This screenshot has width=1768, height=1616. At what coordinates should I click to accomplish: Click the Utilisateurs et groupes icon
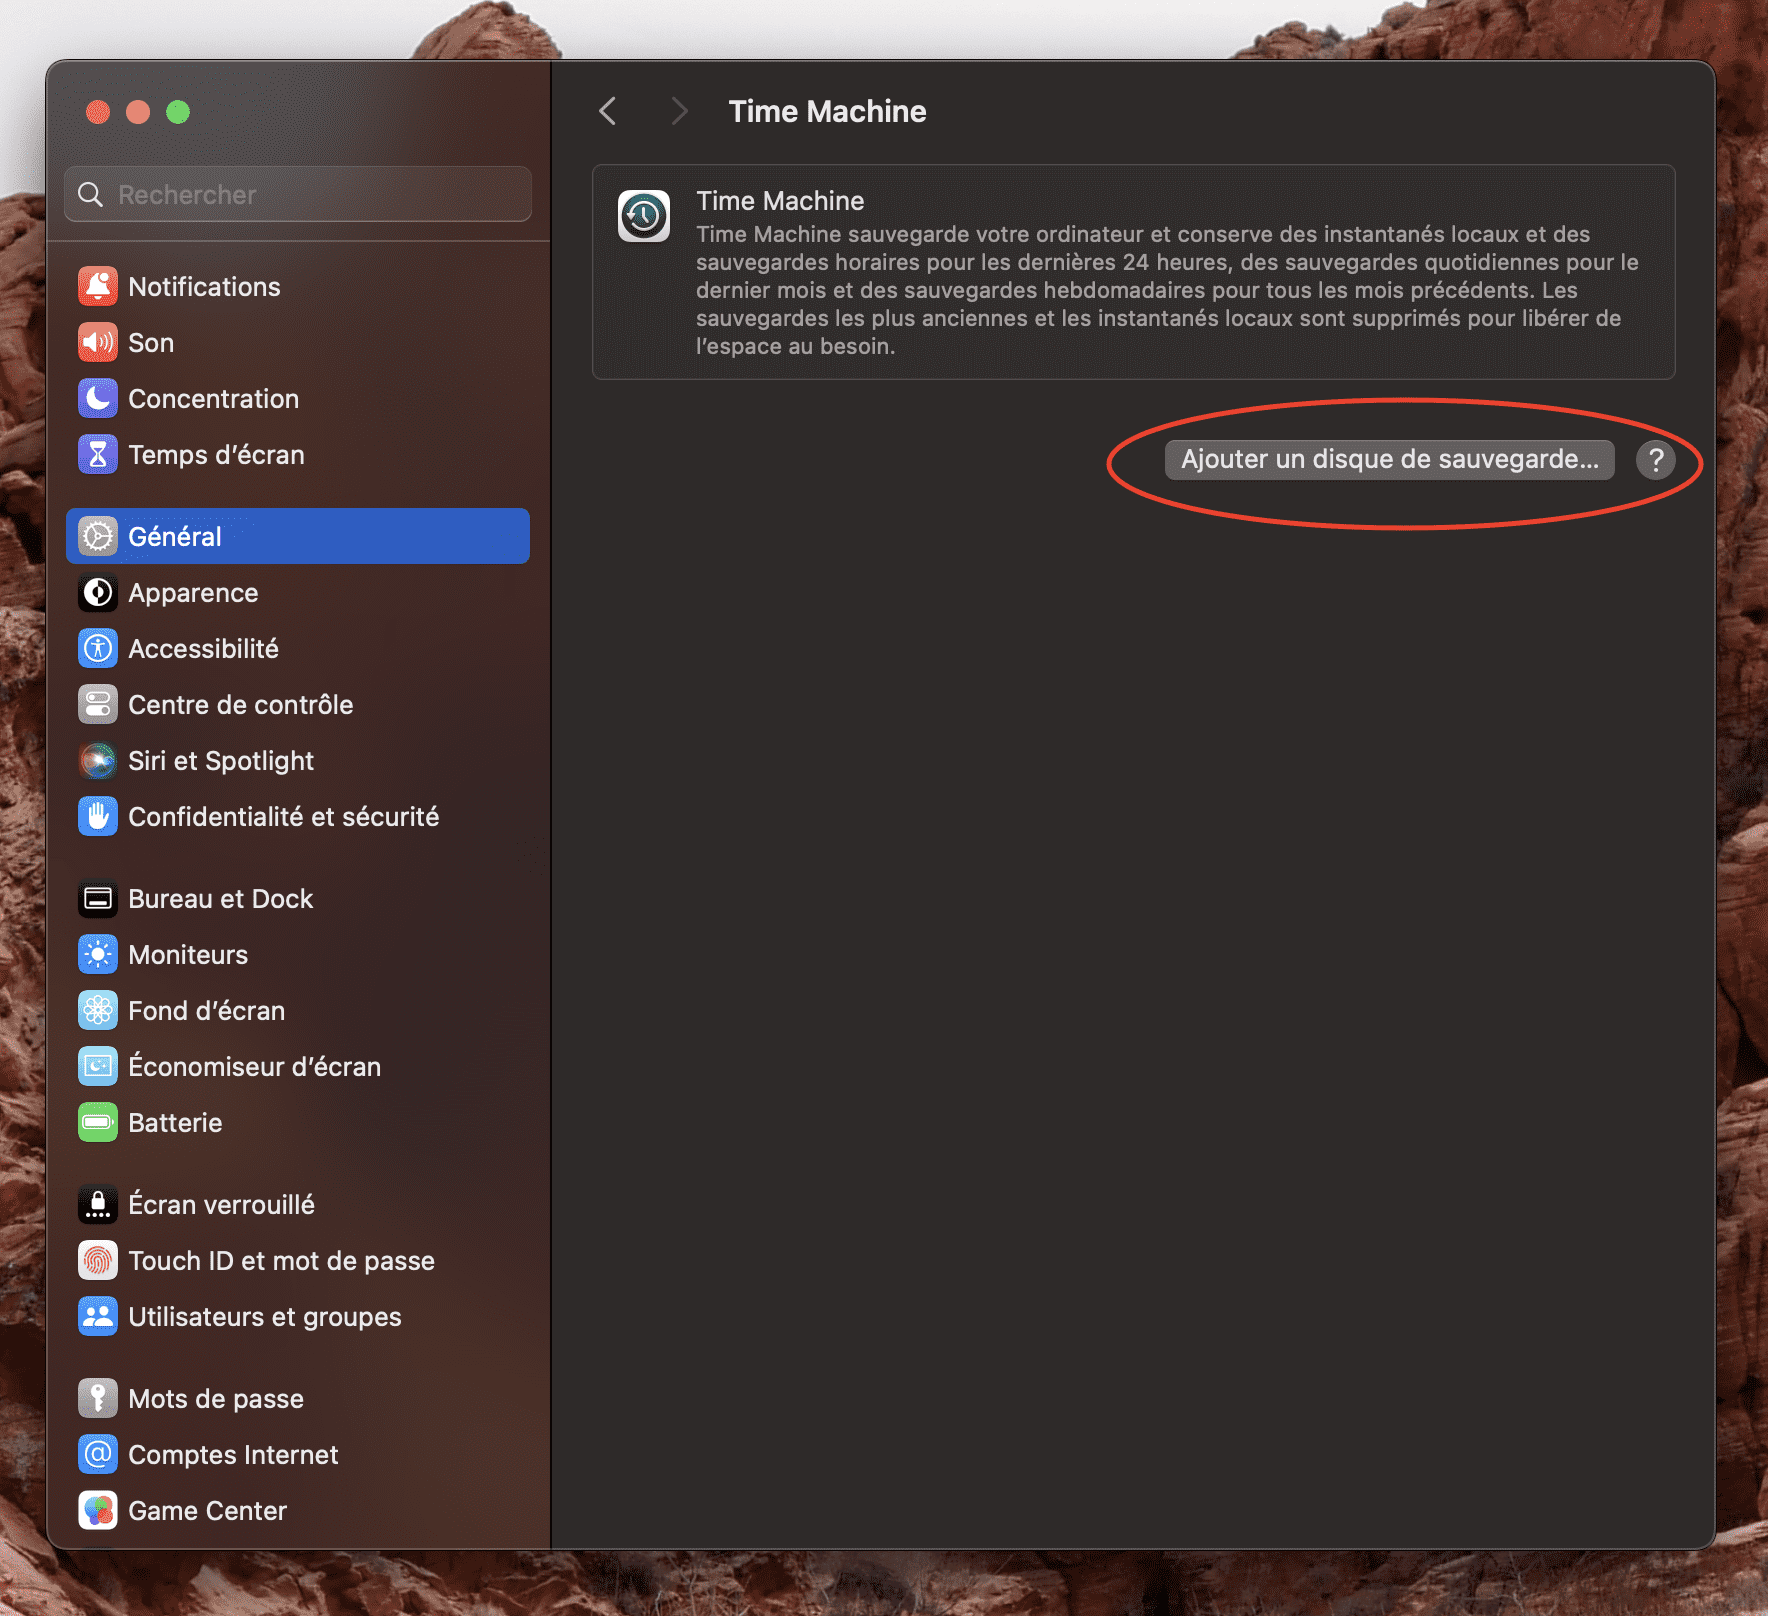(98, 1317)
